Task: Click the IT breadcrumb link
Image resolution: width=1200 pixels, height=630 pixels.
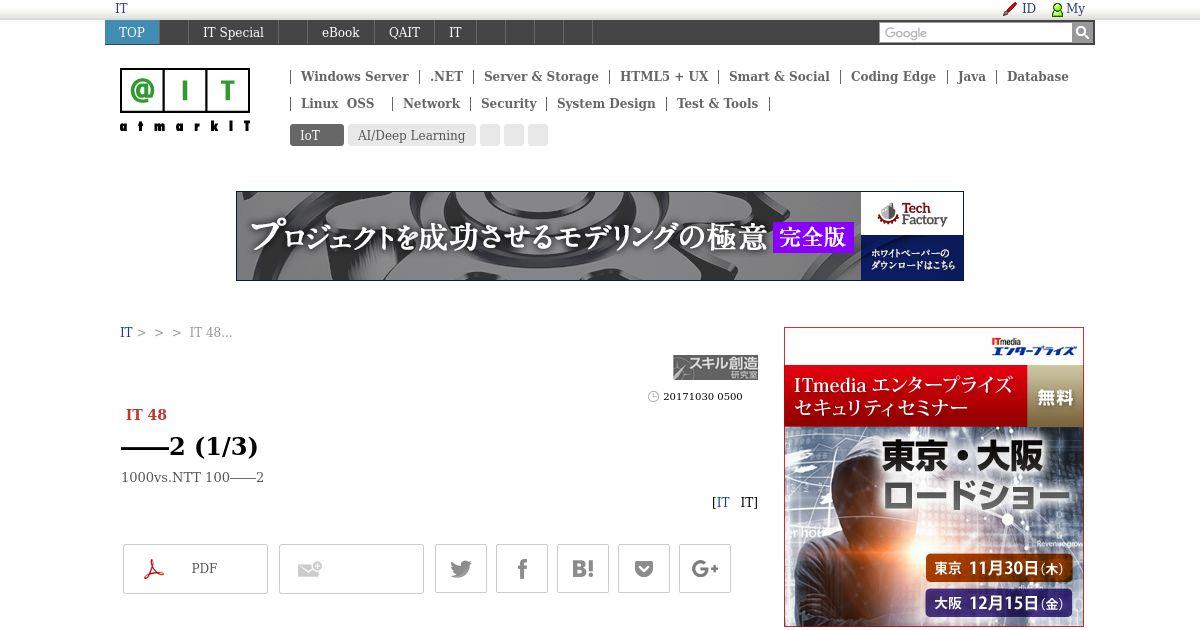Action: pyautogui.click(x=126, y=332)
